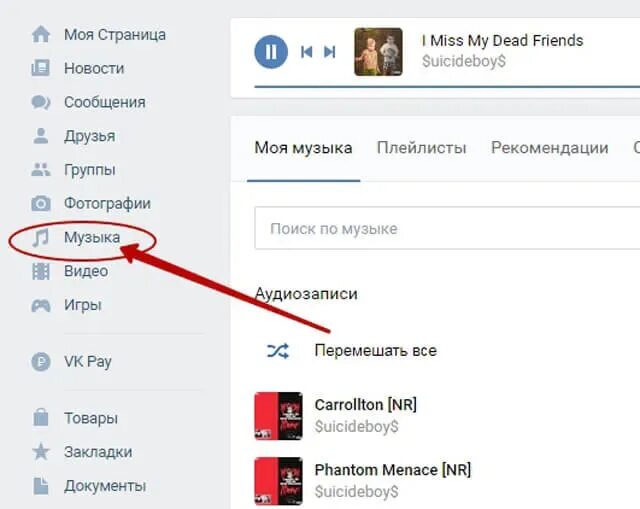Screen dimensions: 640x509
Task: Skip to the next track
Action: (x=329, y=52)
